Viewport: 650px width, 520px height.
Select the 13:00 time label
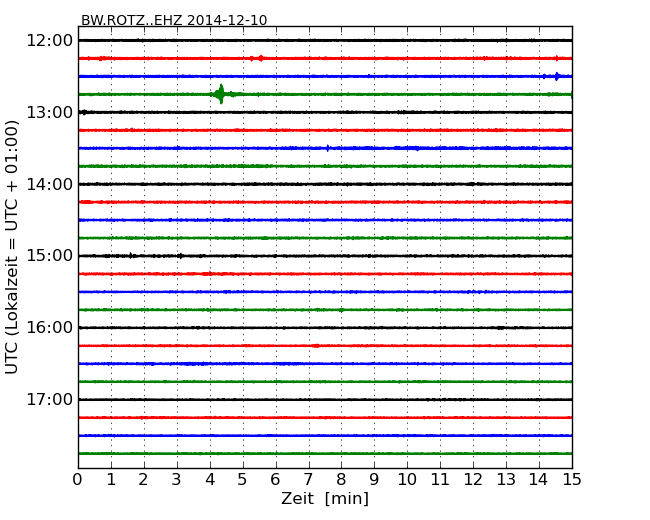(x=49, y=112)
